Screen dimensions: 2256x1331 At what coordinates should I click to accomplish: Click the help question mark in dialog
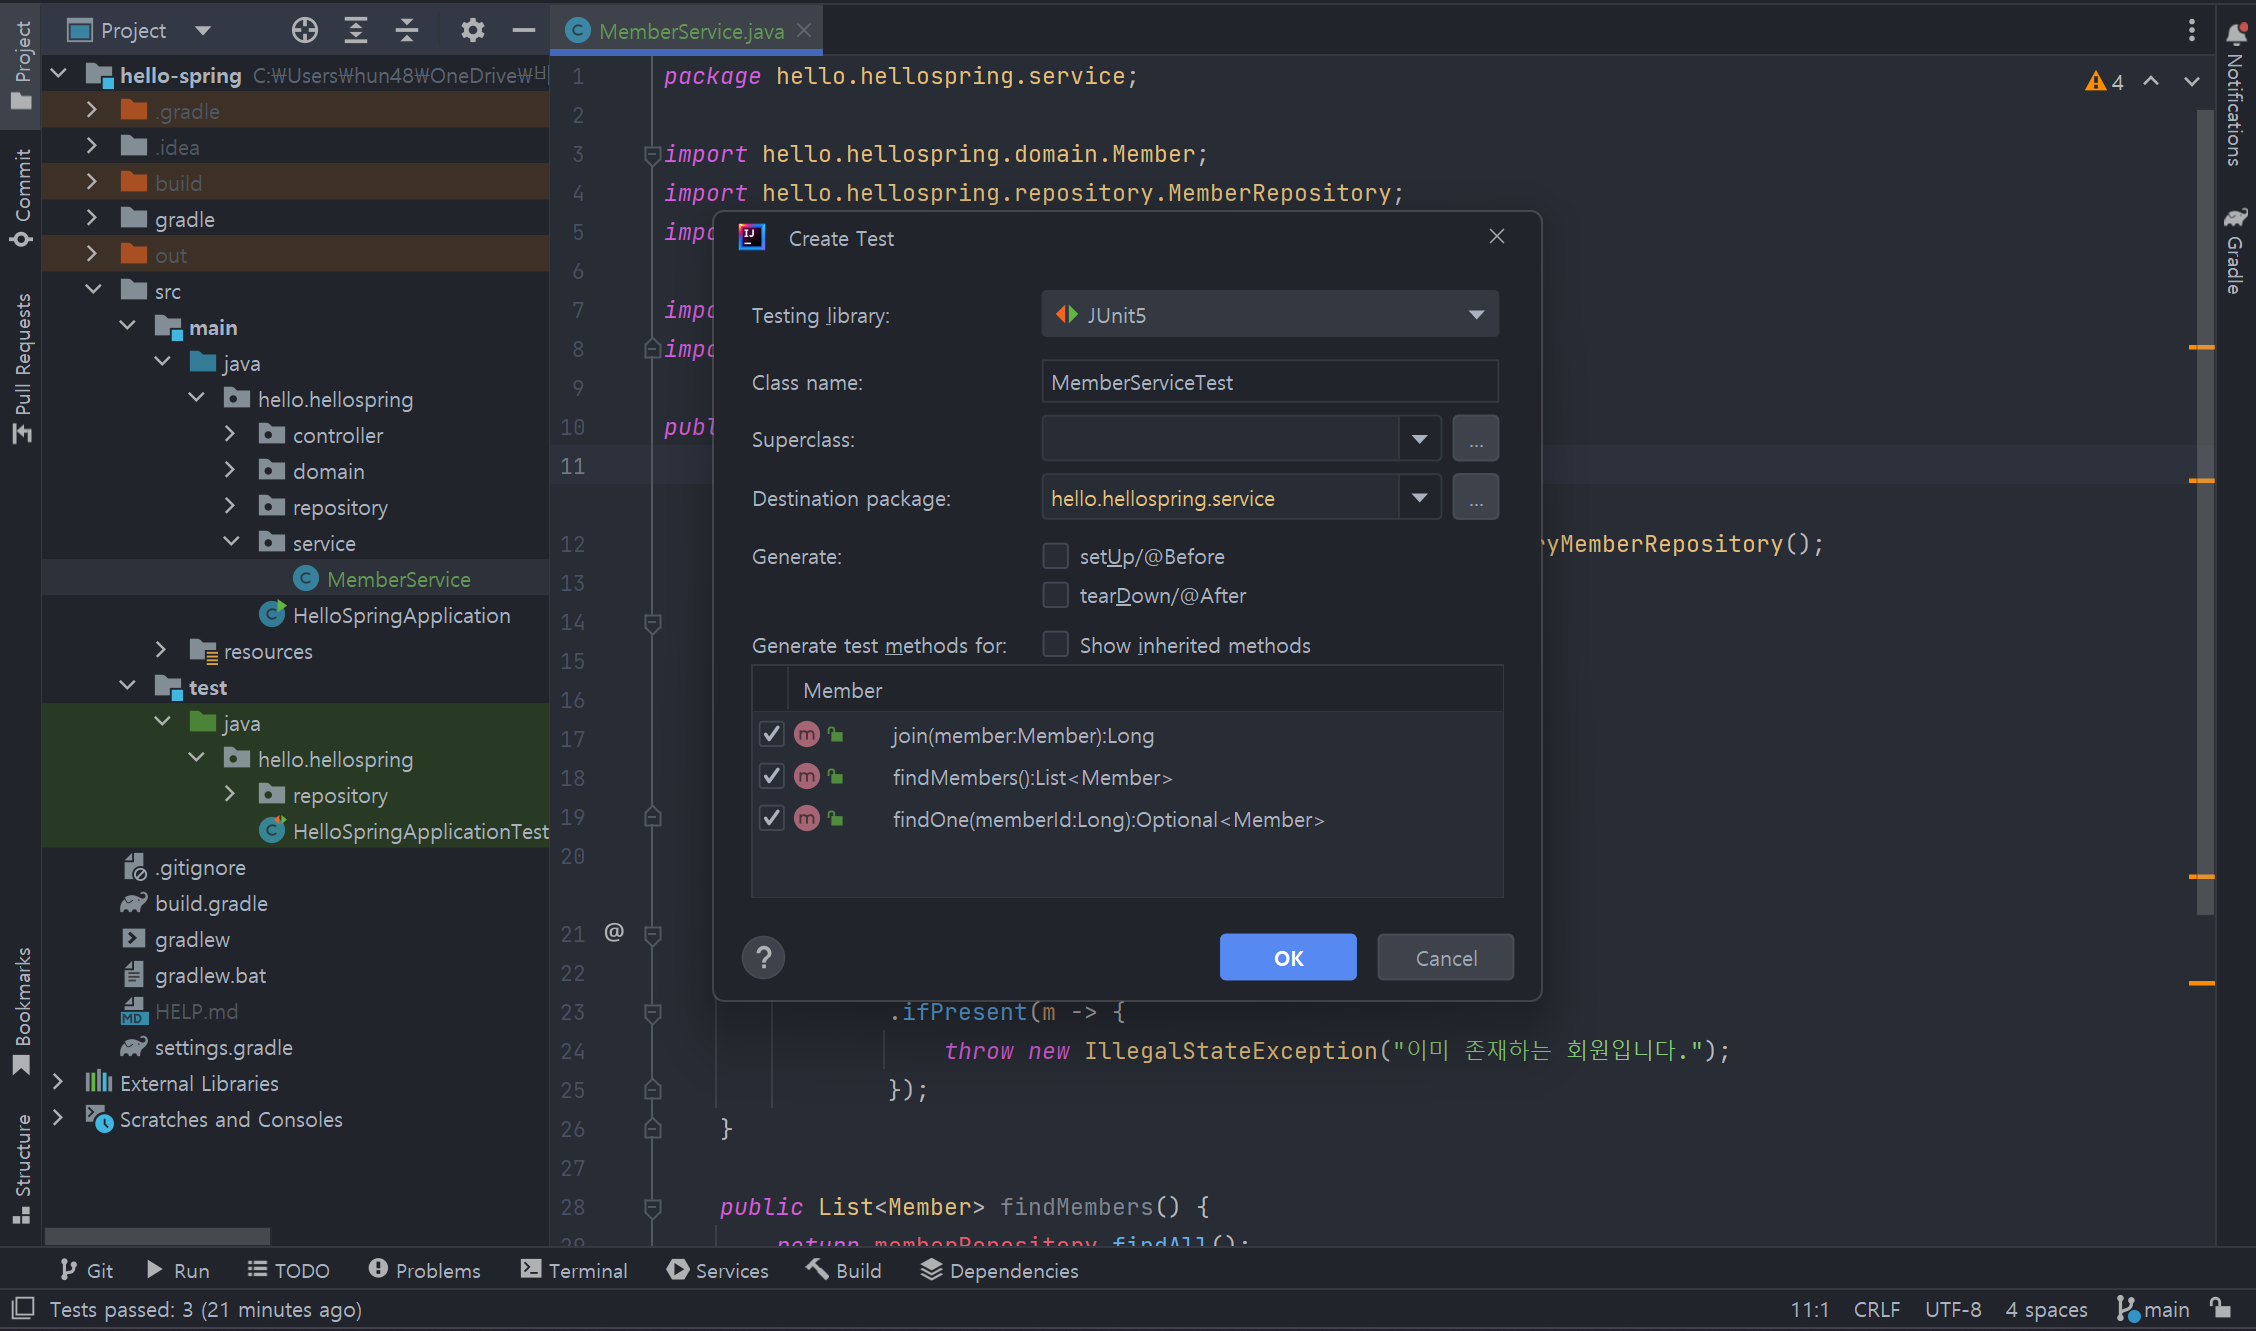coord(763,958)
